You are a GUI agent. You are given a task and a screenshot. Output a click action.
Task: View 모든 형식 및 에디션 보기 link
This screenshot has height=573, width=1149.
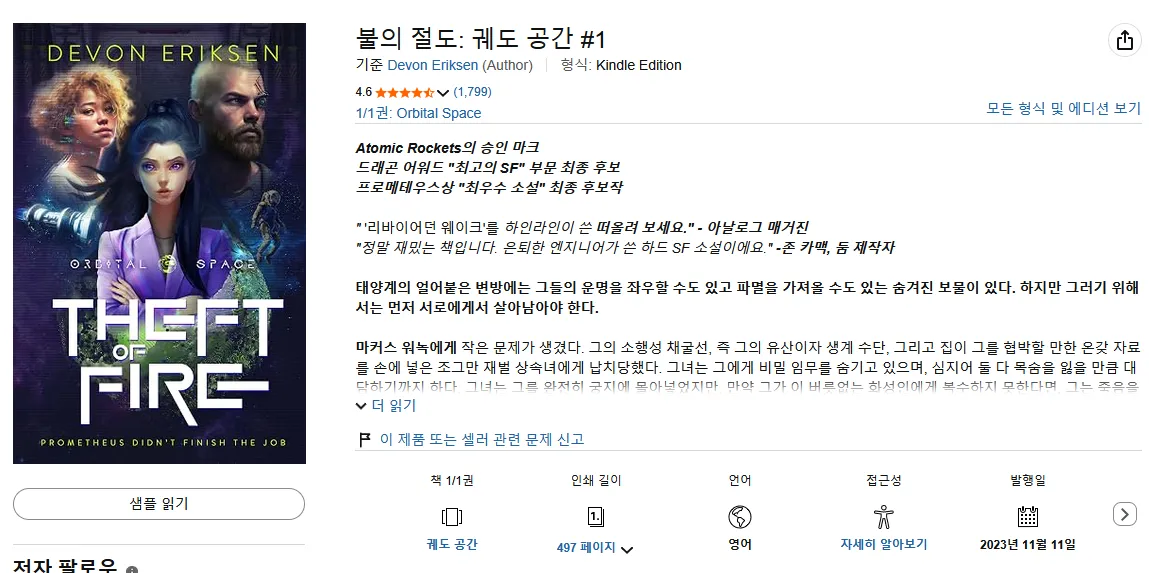(x=1063, y=108)
